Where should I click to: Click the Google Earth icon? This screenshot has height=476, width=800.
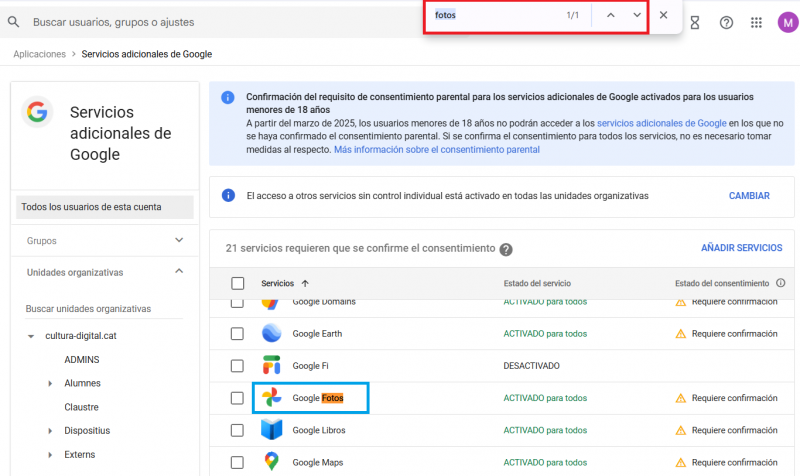point(271,333)
